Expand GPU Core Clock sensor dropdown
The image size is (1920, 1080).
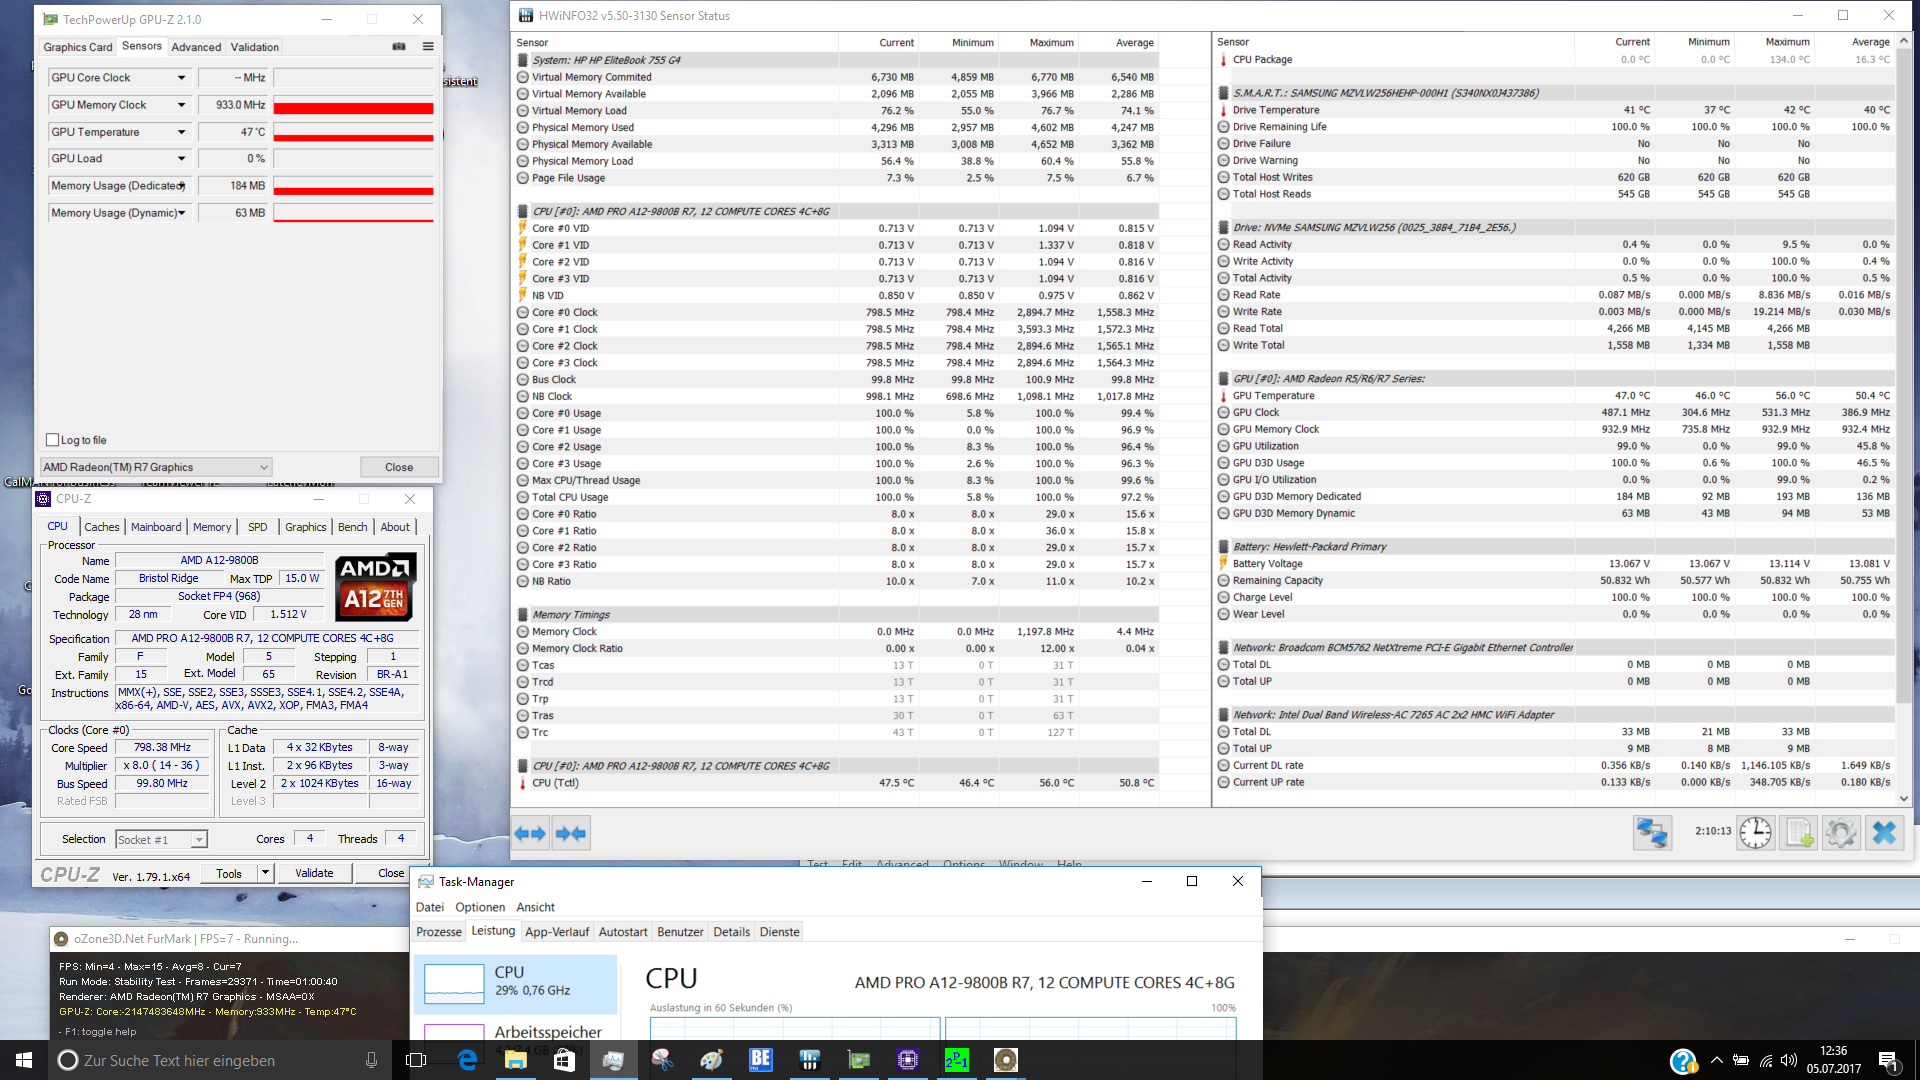coord(181,78)
